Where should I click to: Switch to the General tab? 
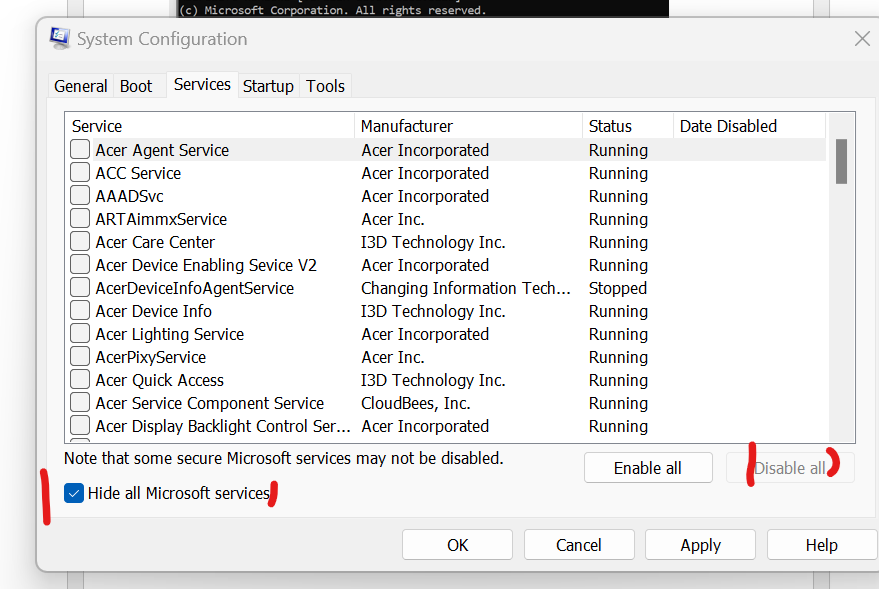coord(81,86)
